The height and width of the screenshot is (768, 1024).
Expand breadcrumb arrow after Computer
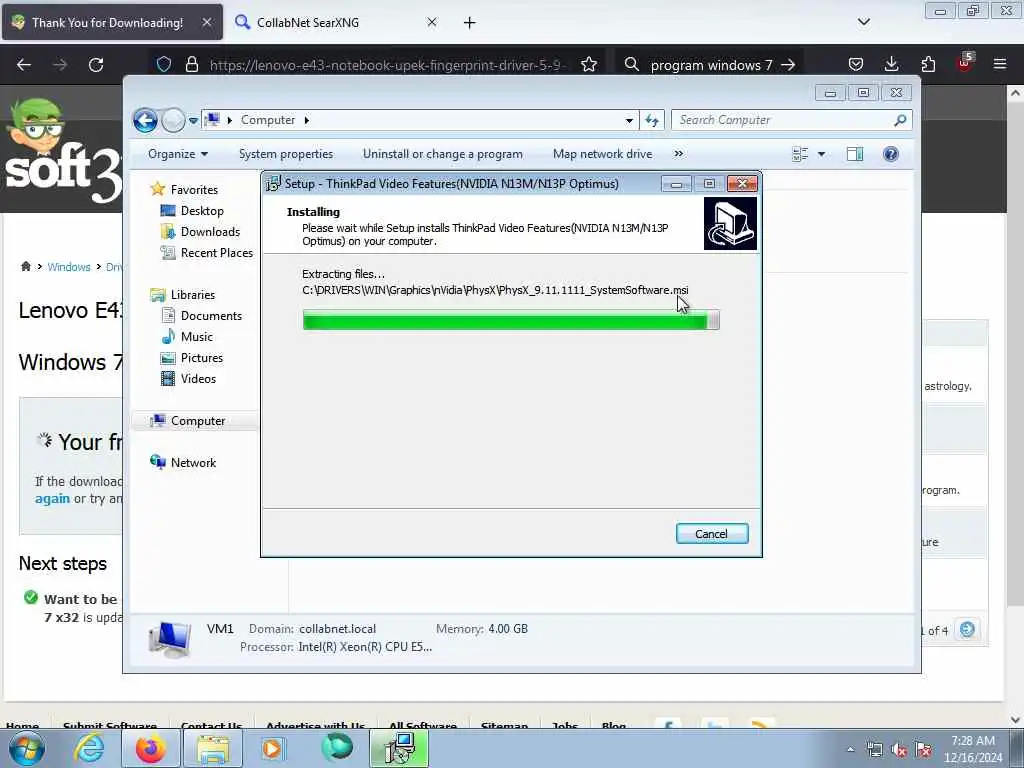306,120
